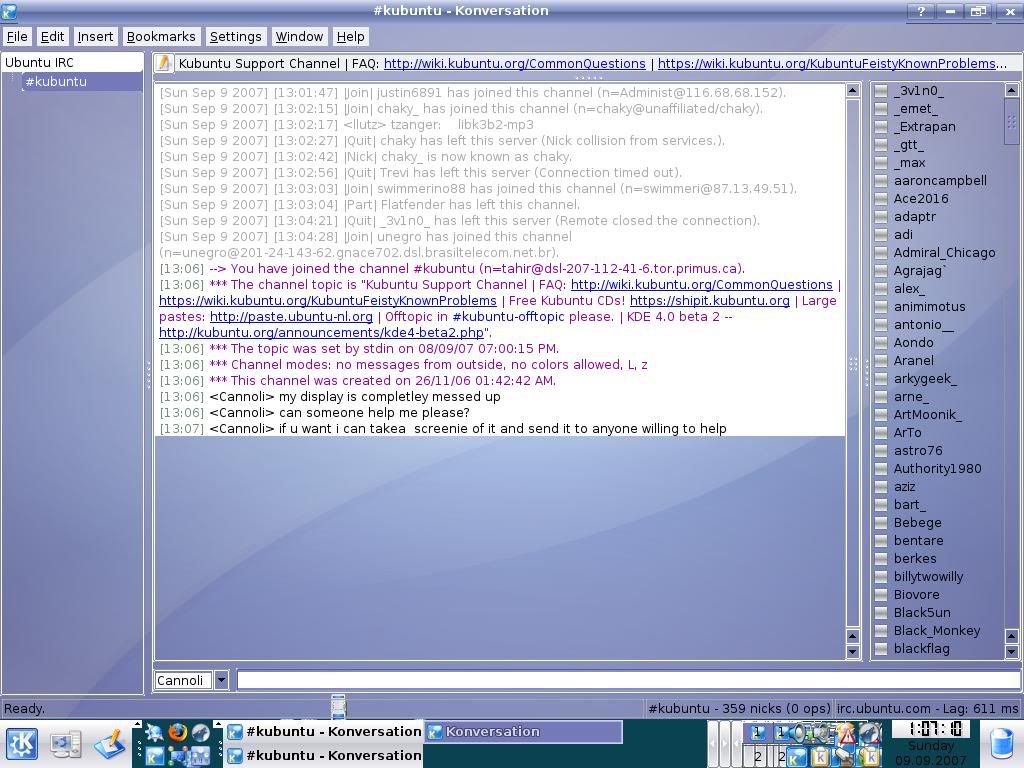Viewport: 1024px width, 768px height.
Task: Open the system computer icon in the panel
Action: click(65, 744)
